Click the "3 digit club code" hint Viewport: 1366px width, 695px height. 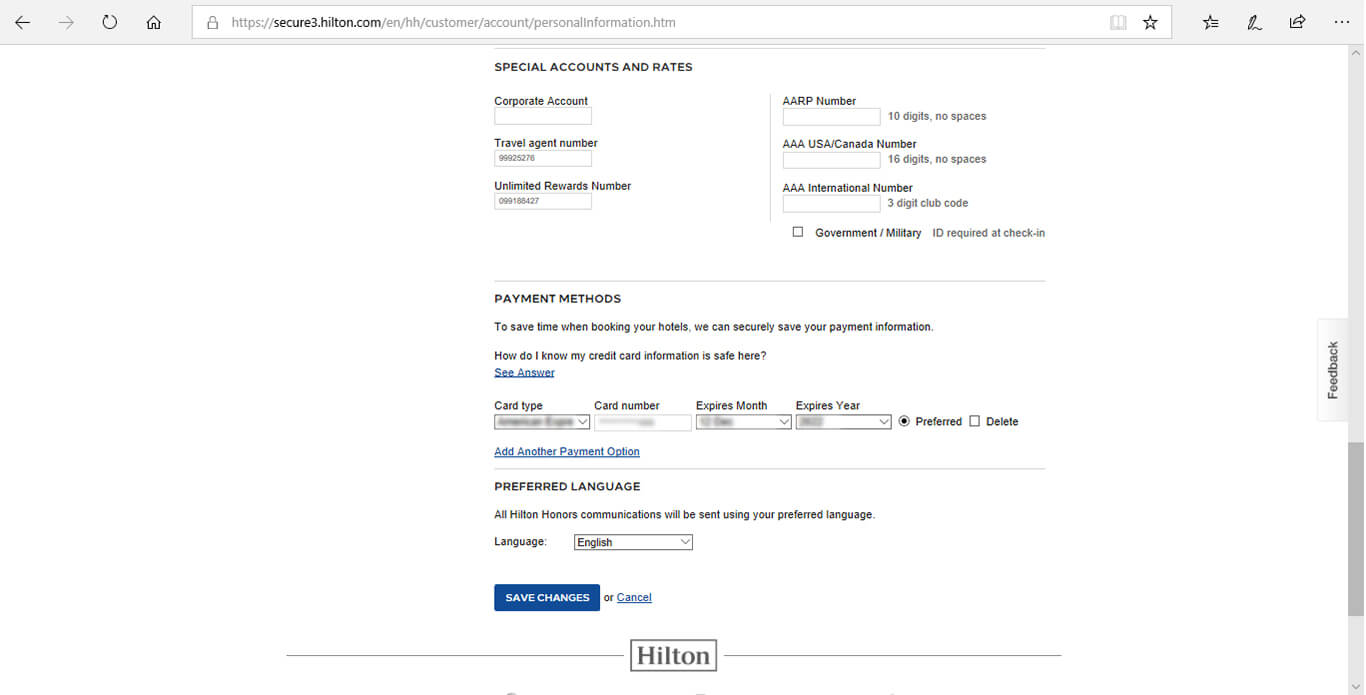(x=928, y=203)
